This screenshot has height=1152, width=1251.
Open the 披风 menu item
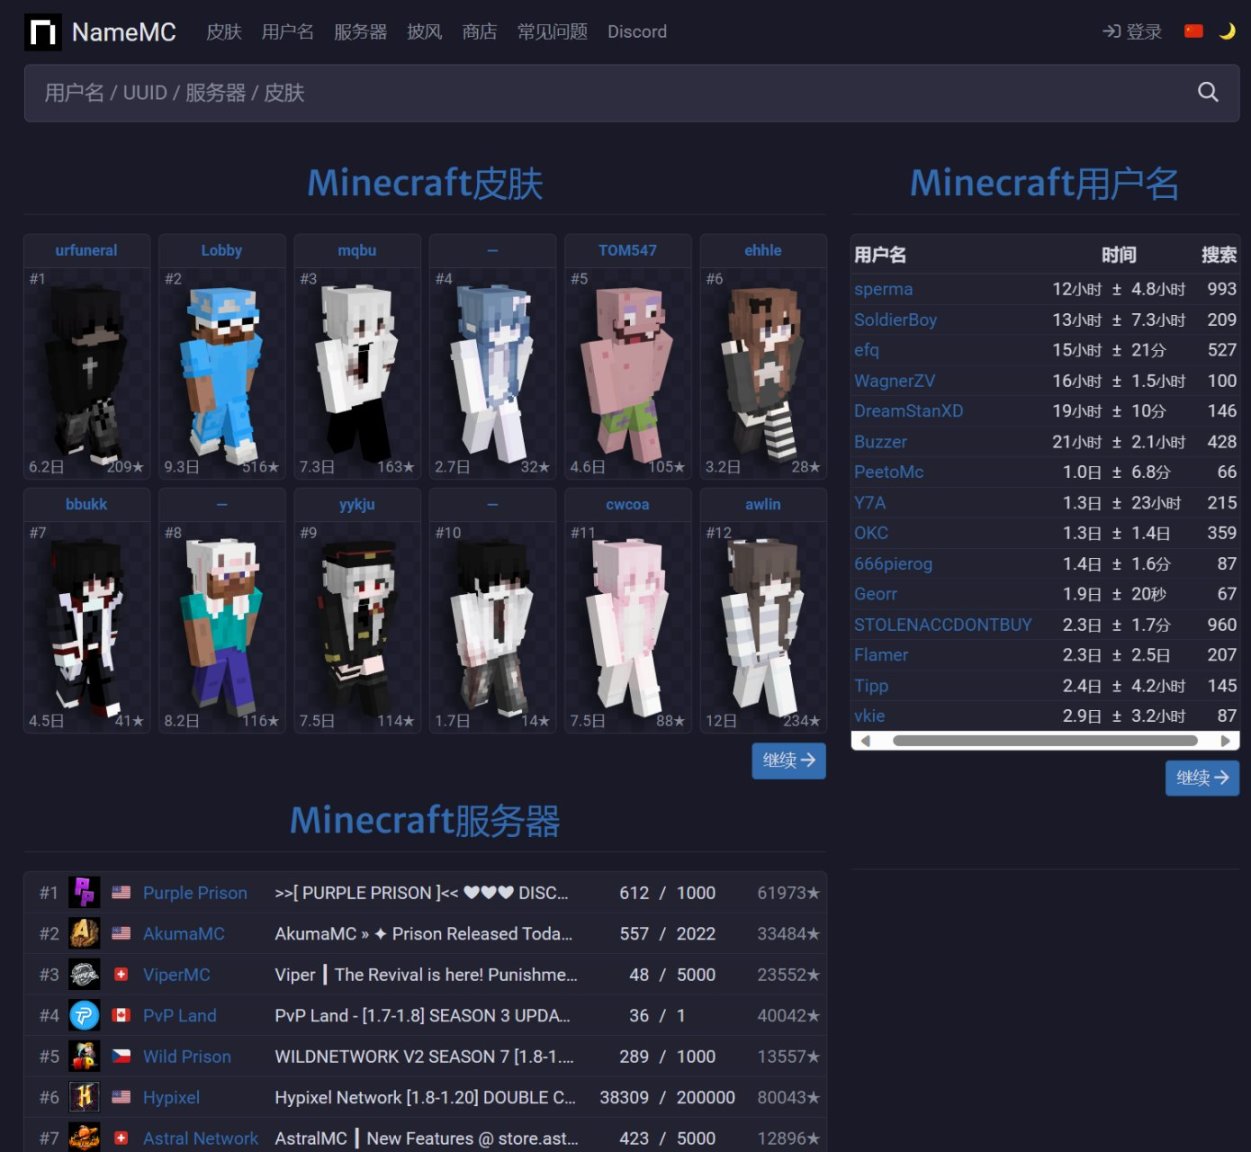424,32
